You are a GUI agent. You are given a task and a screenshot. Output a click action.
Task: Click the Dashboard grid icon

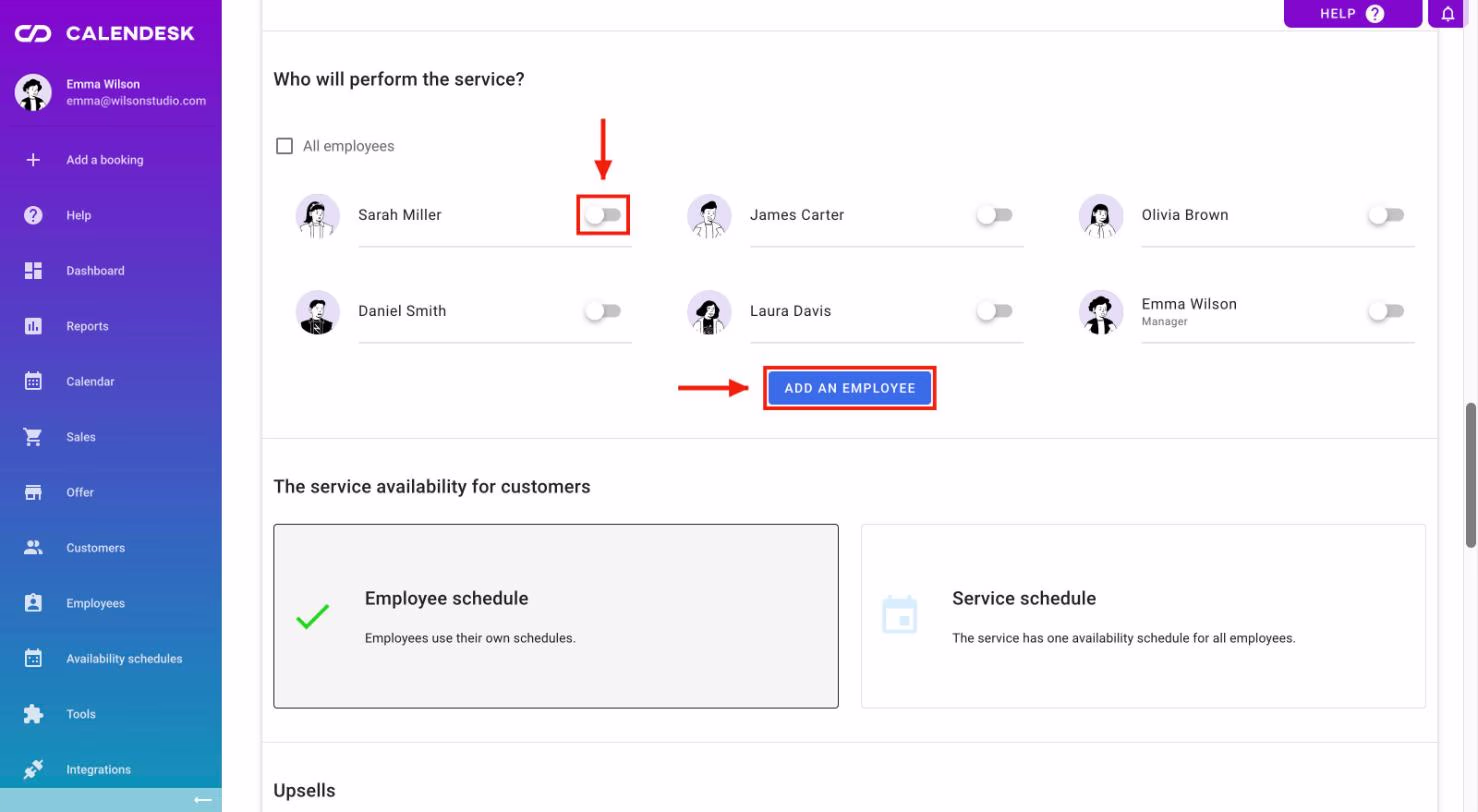pyautogui.click(x=33, y=271)
